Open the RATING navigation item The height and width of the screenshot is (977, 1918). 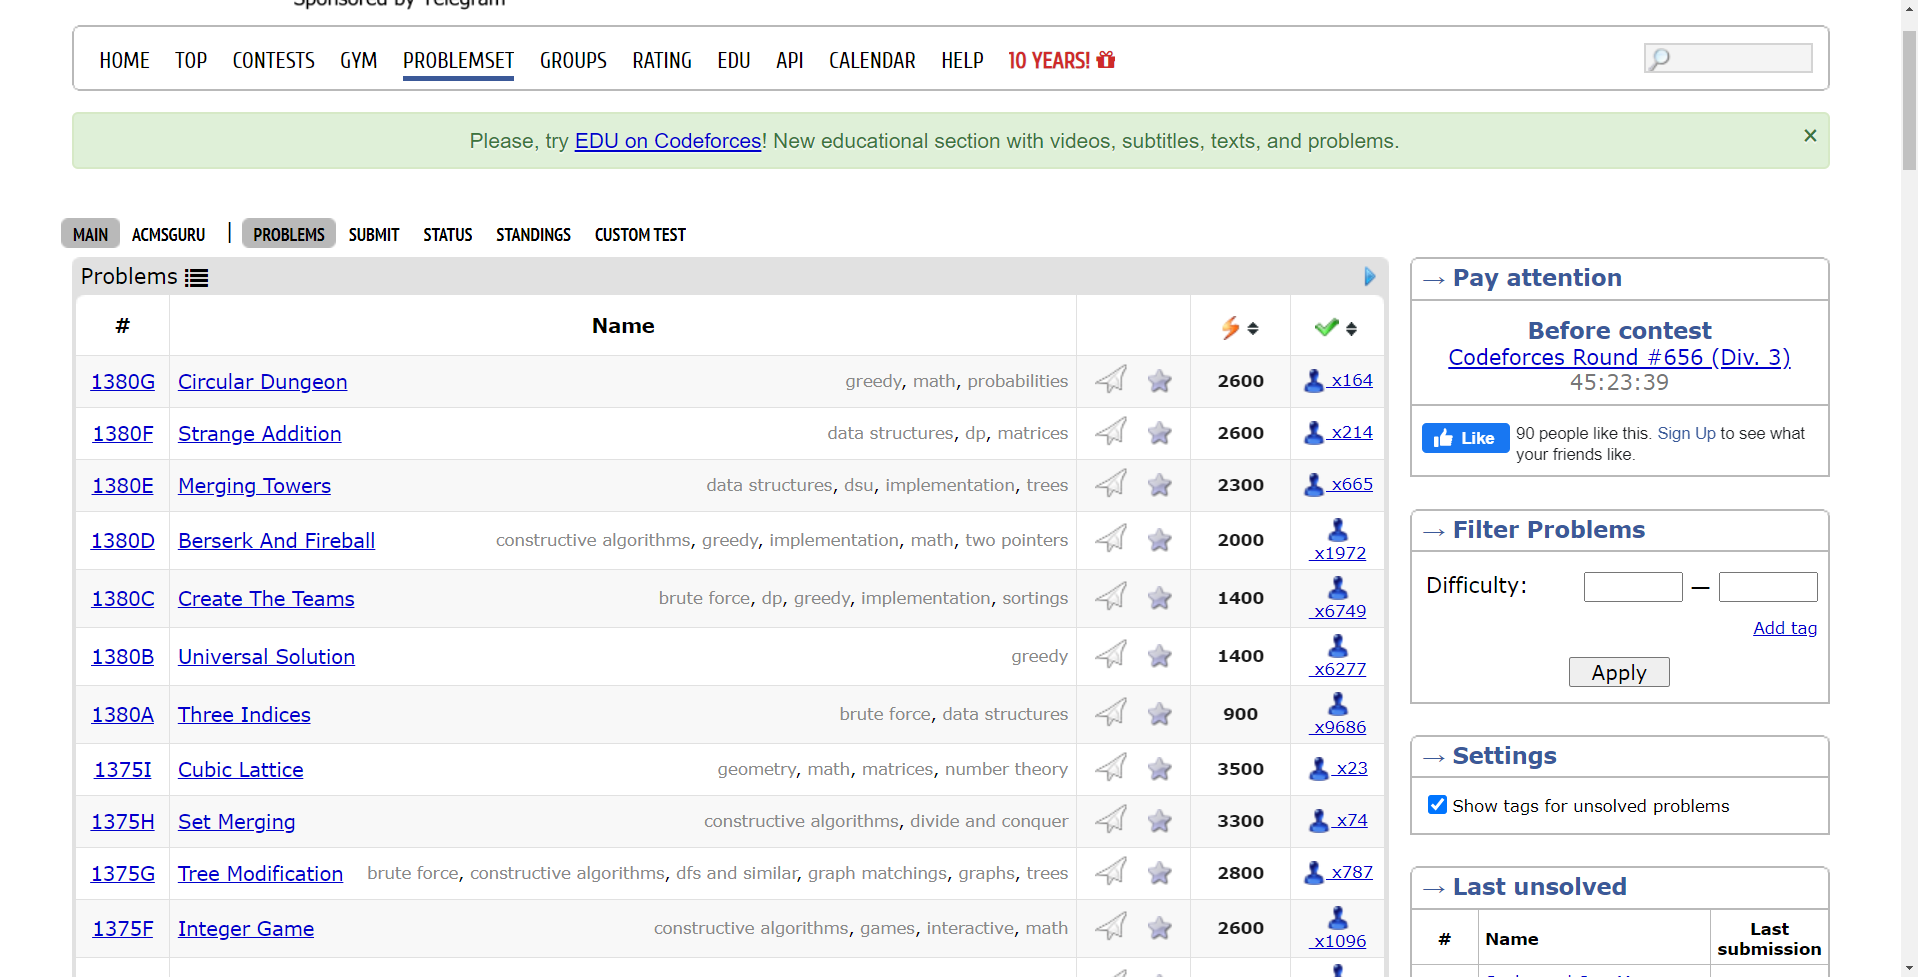[x=662, y=61]
